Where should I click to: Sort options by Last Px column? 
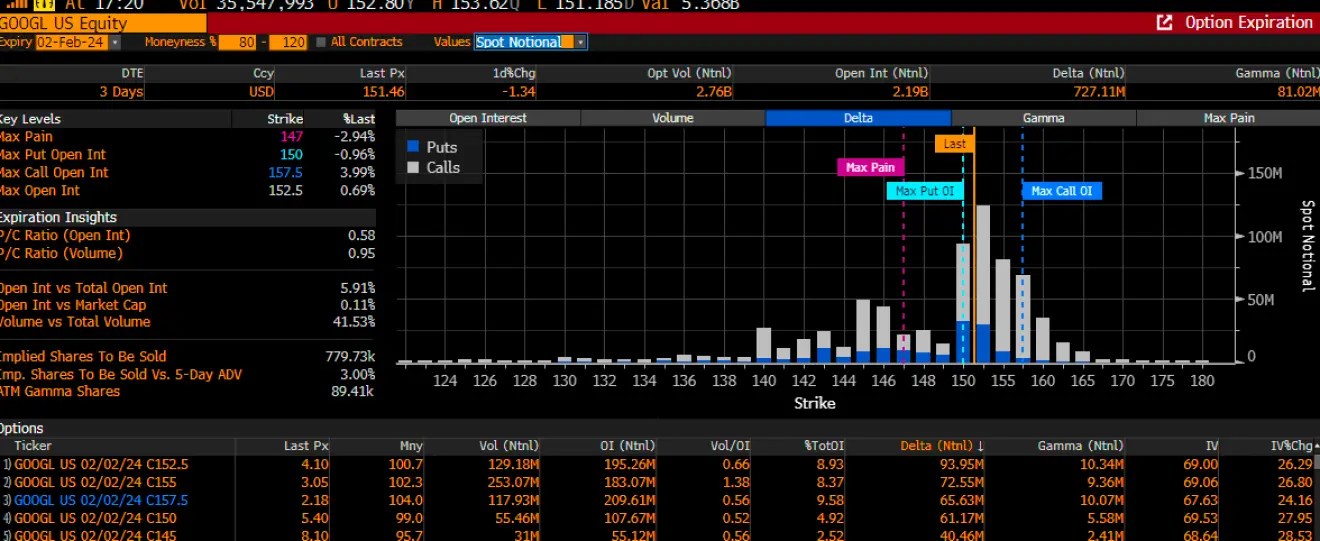[305, 446]
